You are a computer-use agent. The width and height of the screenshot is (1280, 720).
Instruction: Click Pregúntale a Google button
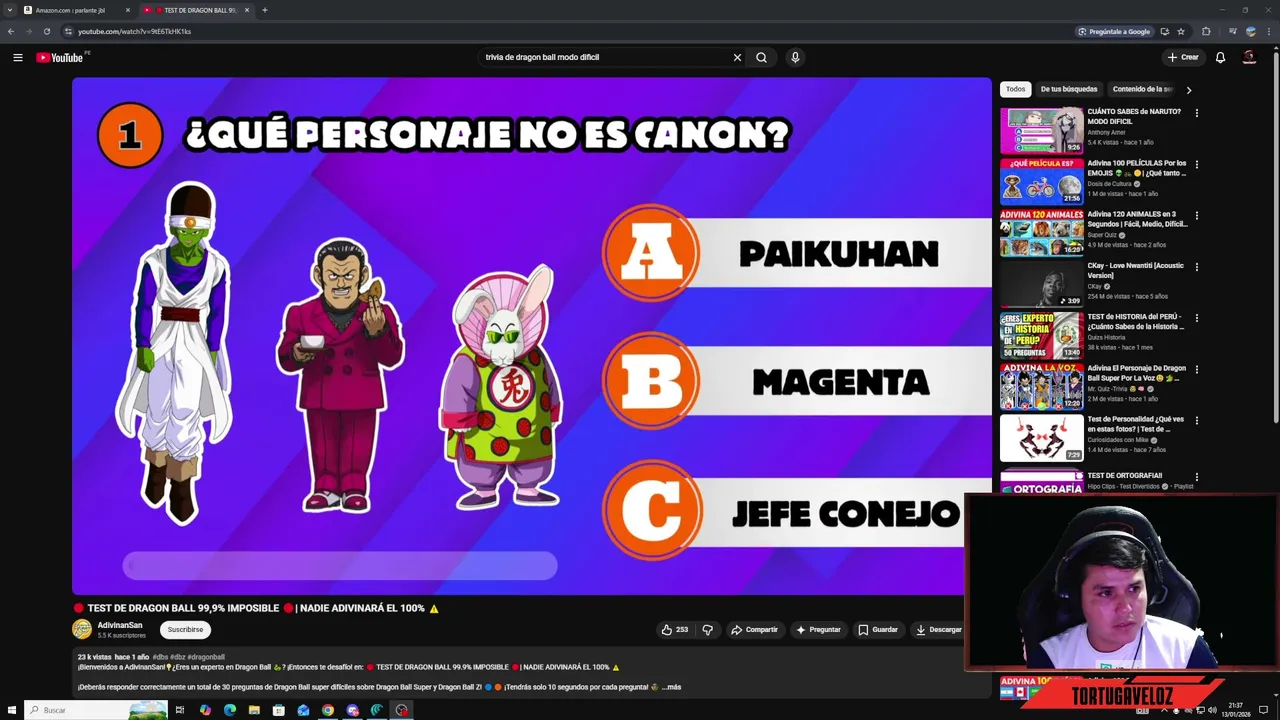click(1113, 31)
